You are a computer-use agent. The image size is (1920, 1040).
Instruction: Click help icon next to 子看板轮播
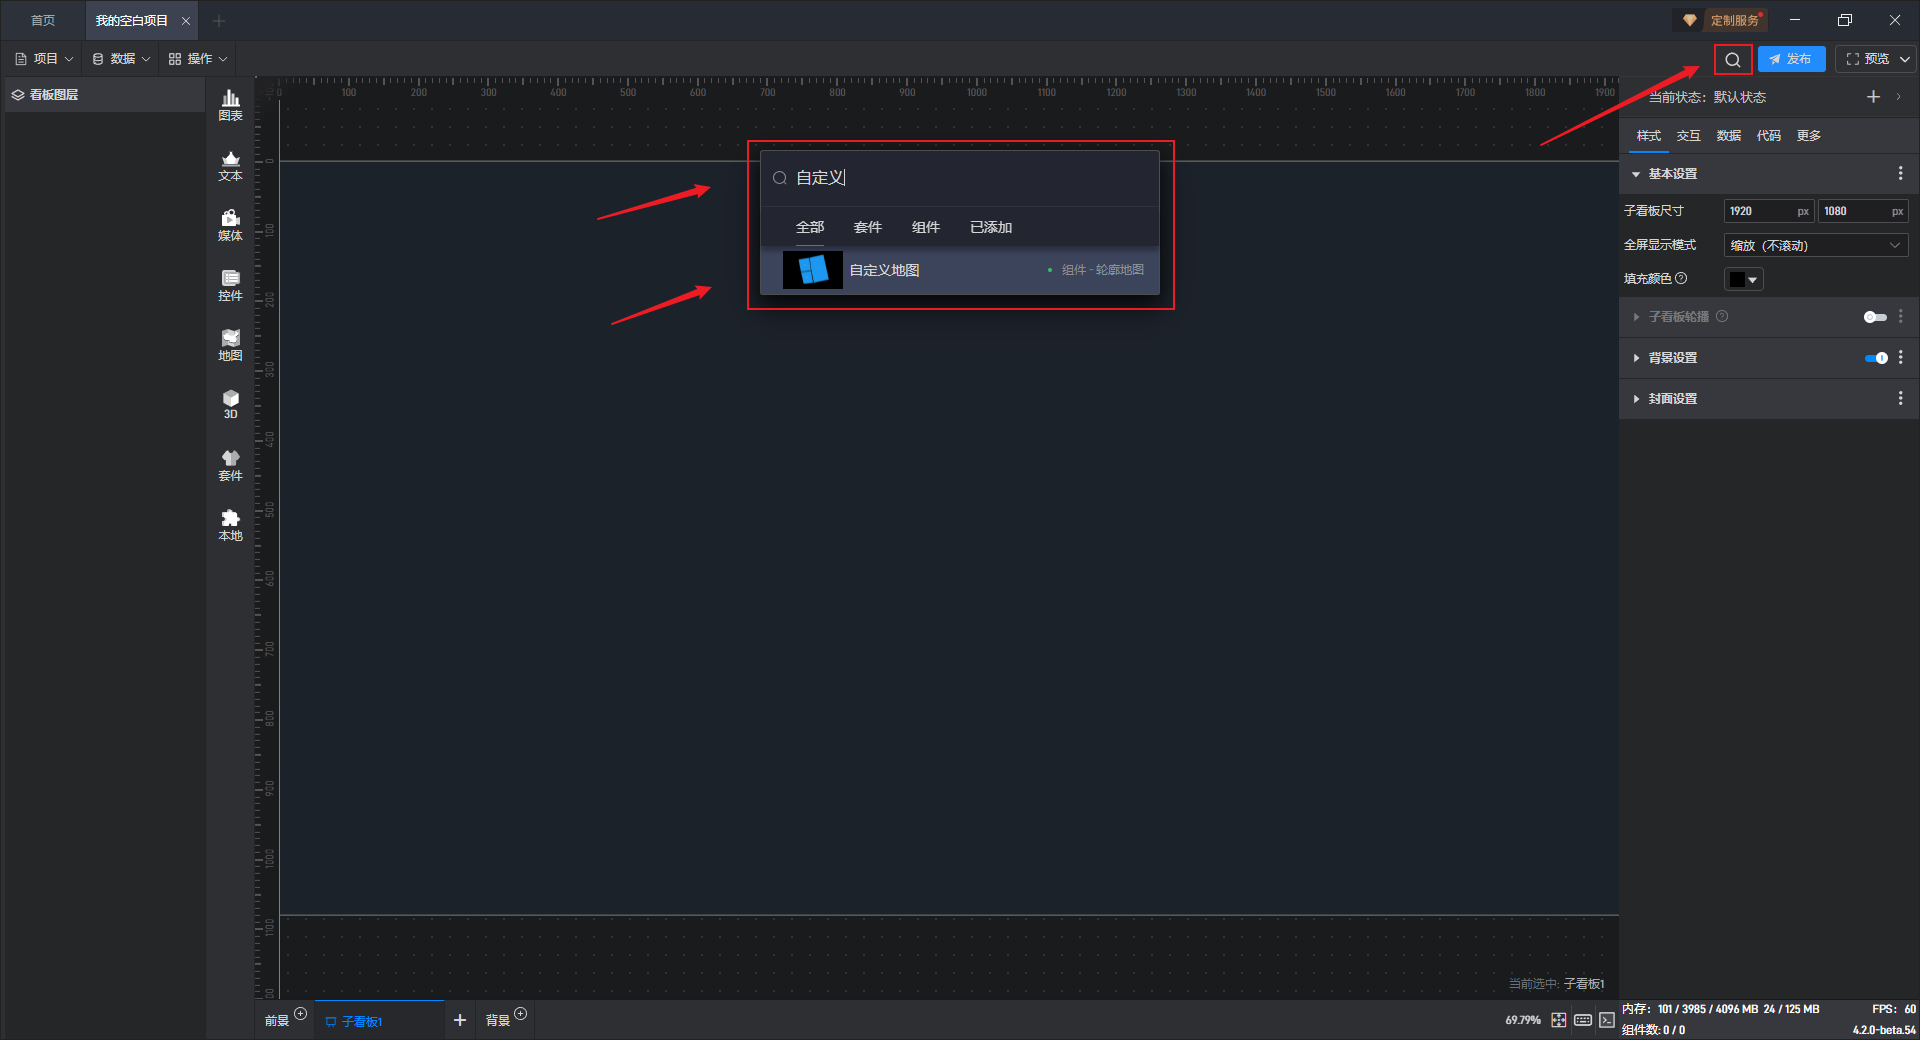point(1722,316)
